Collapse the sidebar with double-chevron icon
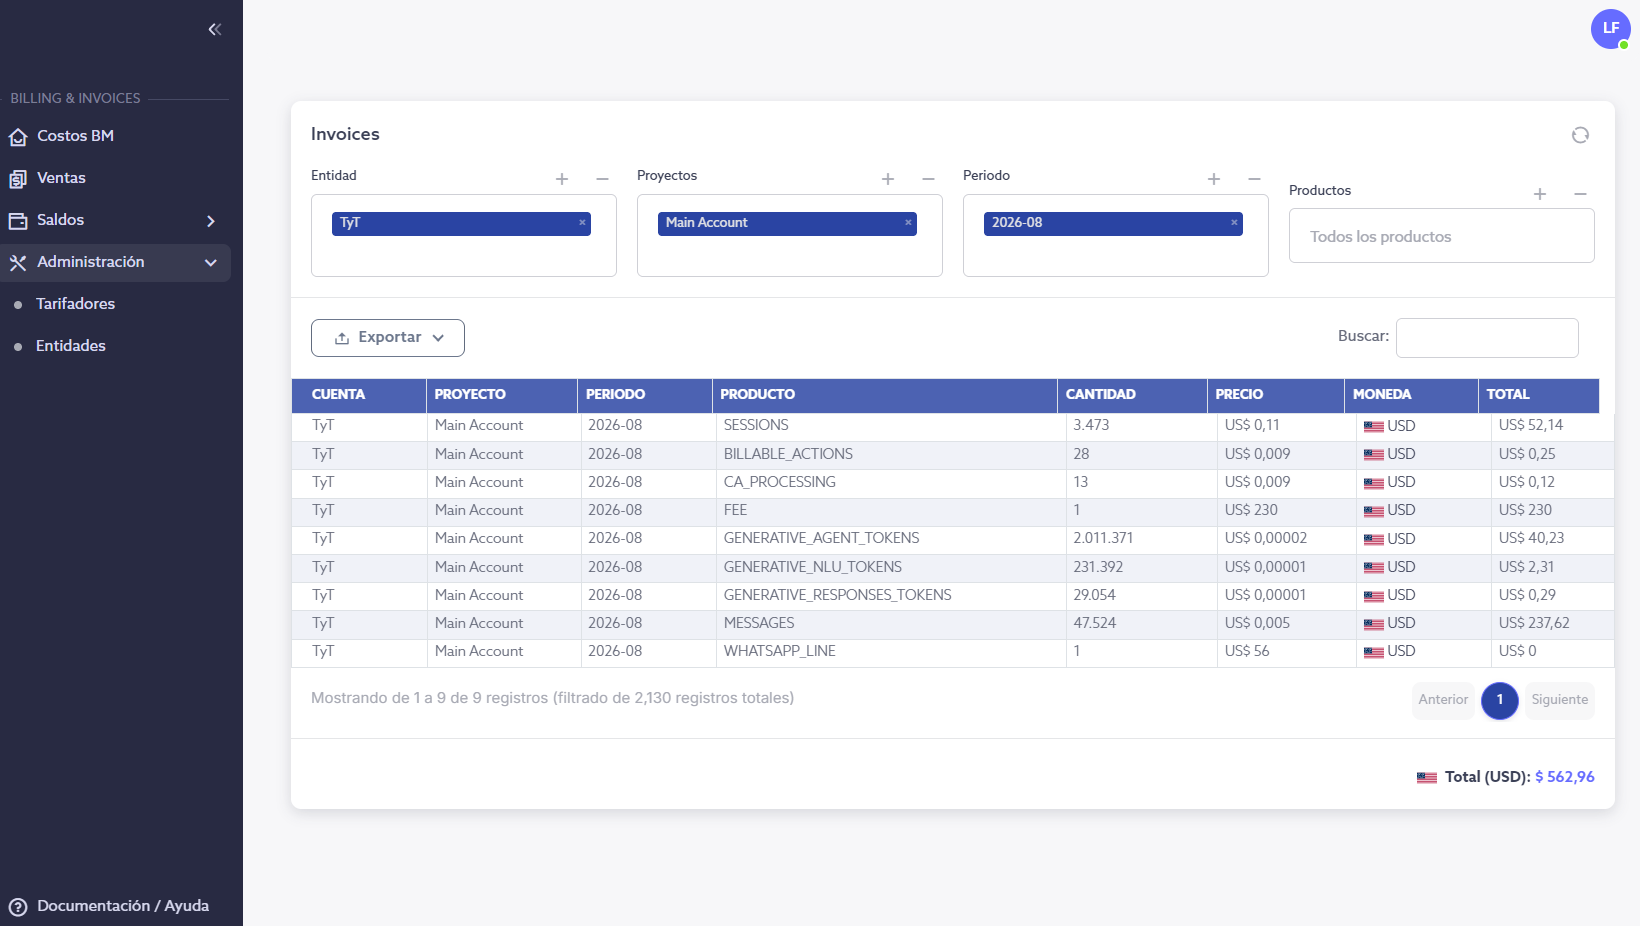The height and width of the screenshot is (926, 1640). (x=214, y=29)
